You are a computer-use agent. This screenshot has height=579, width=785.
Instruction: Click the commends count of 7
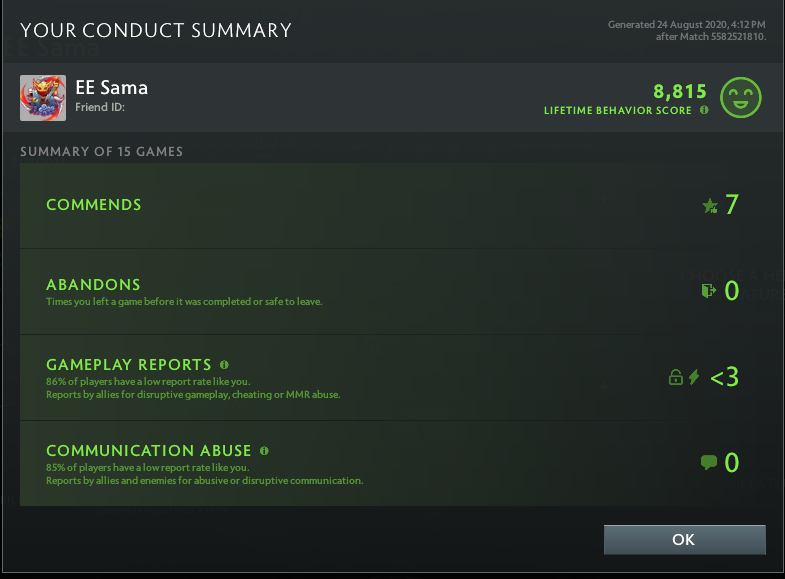(732, 205)
